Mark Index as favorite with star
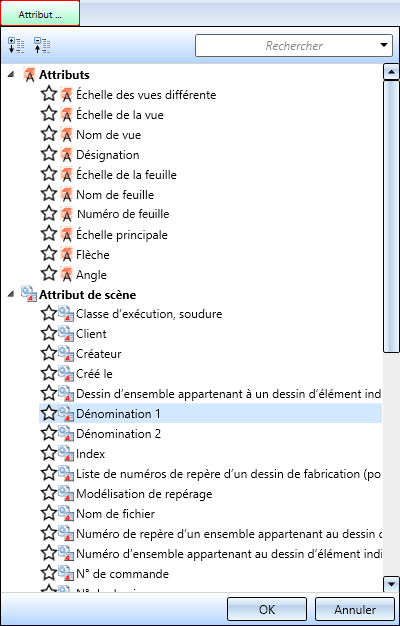400x626 pixels. click(x=49, y=453)
